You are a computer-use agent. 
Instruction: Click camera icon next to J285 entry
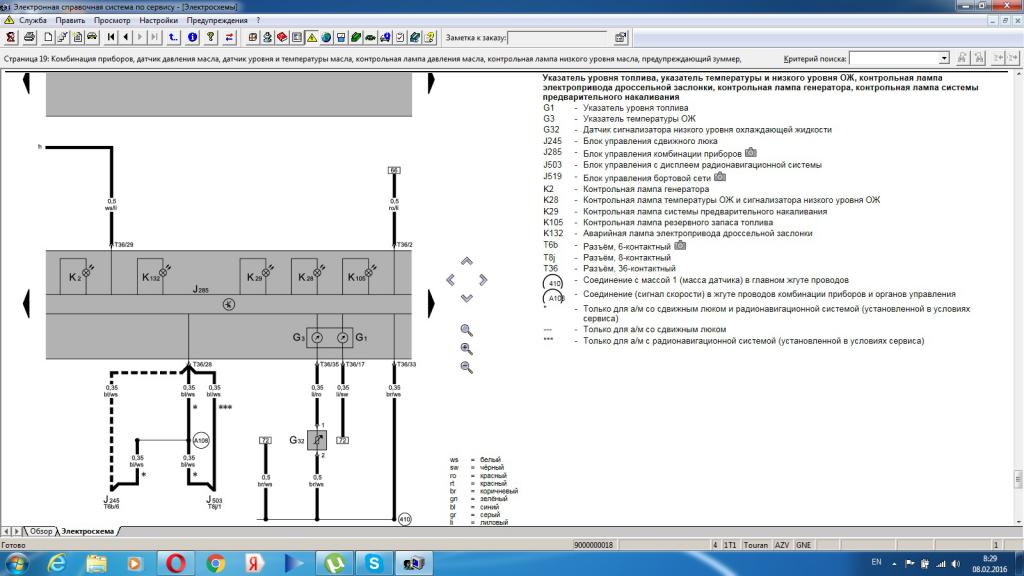point(750,152)
